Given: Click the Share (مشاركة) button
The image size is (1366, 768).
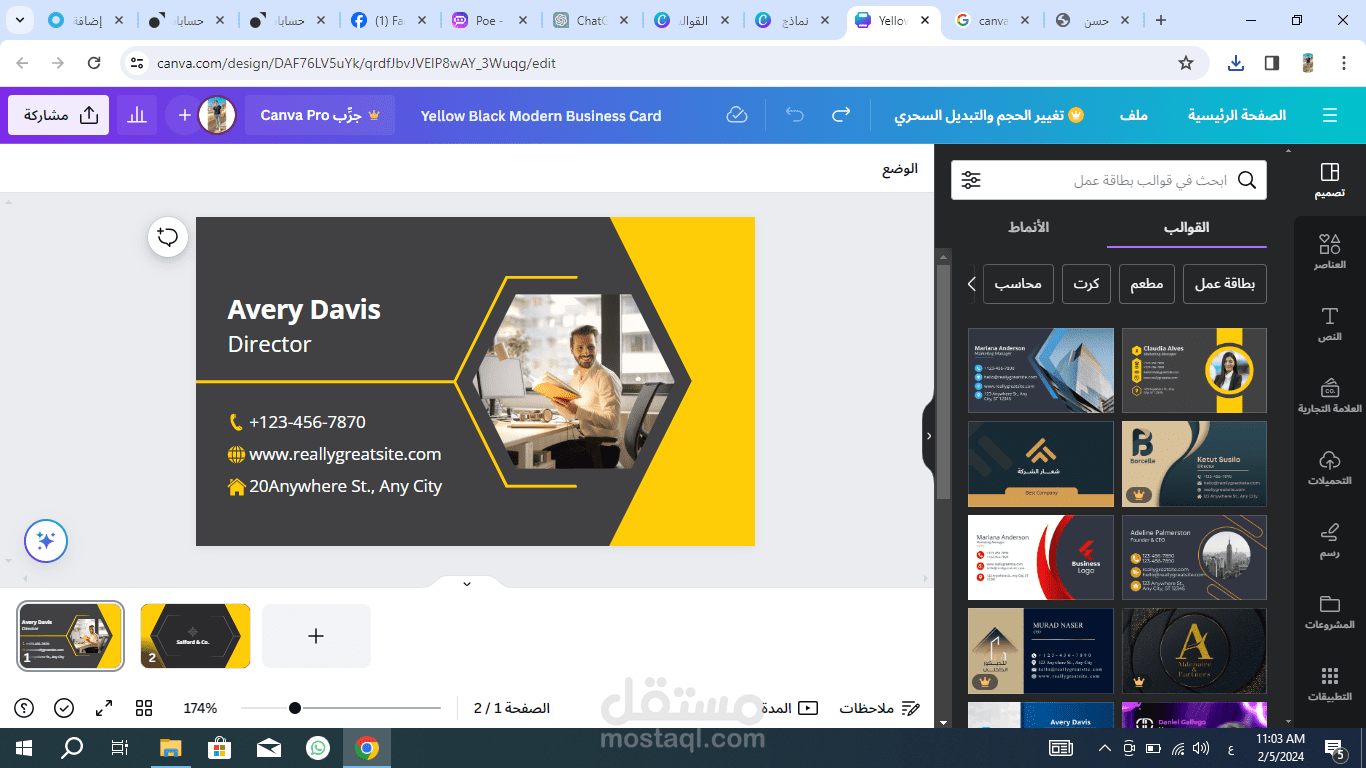Looking at the screenshot, I should coord(59,115).
